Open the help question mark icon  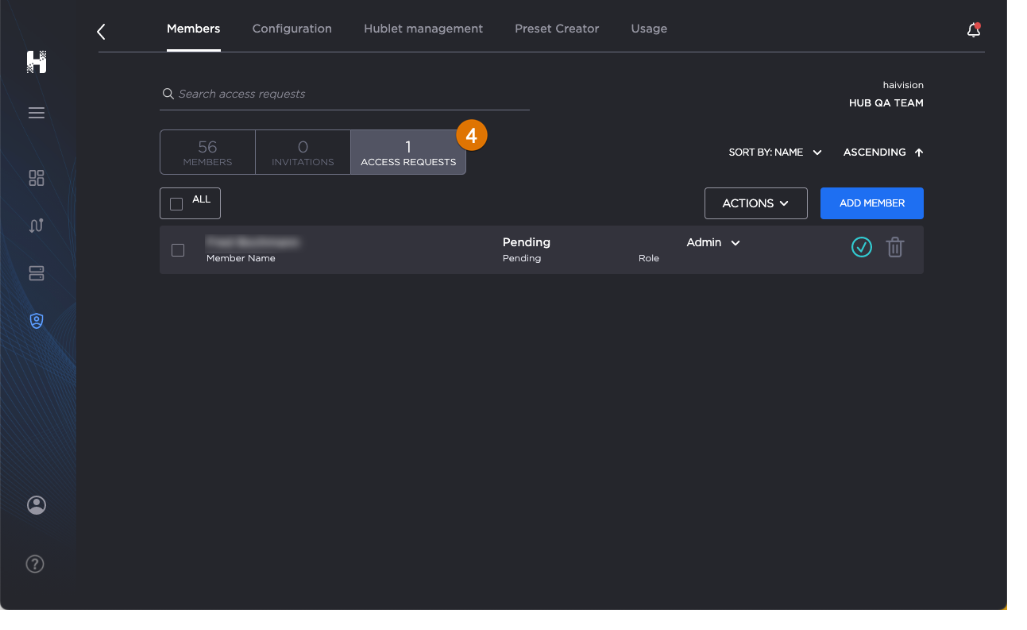tap(35, 564)
